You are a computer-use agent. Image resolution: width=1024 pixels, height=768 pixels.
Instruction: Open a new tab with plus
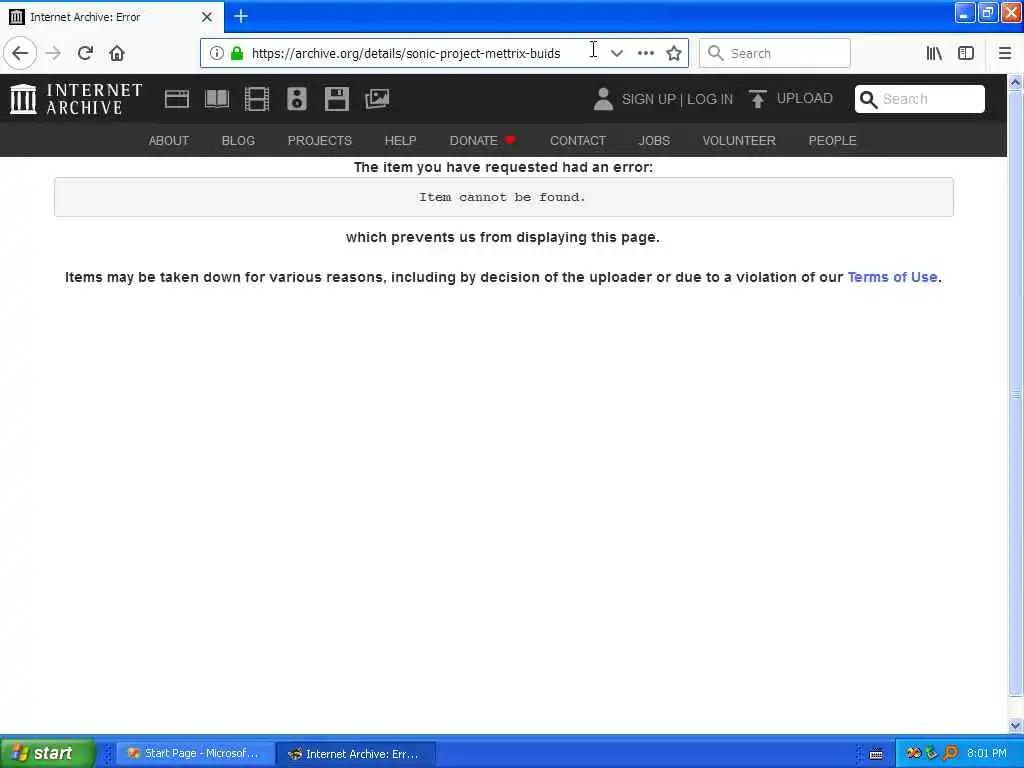(x=241, y=16)
